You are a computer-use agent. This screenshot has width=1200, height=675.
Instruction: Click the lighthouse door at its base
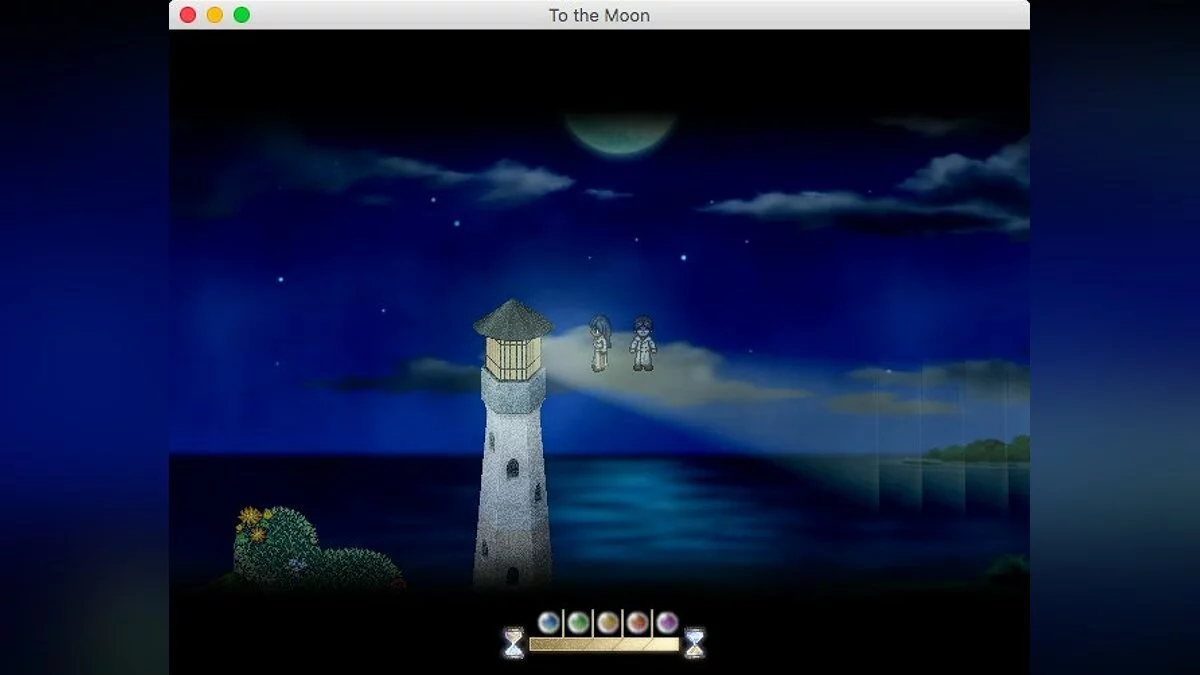pos(512,576)
